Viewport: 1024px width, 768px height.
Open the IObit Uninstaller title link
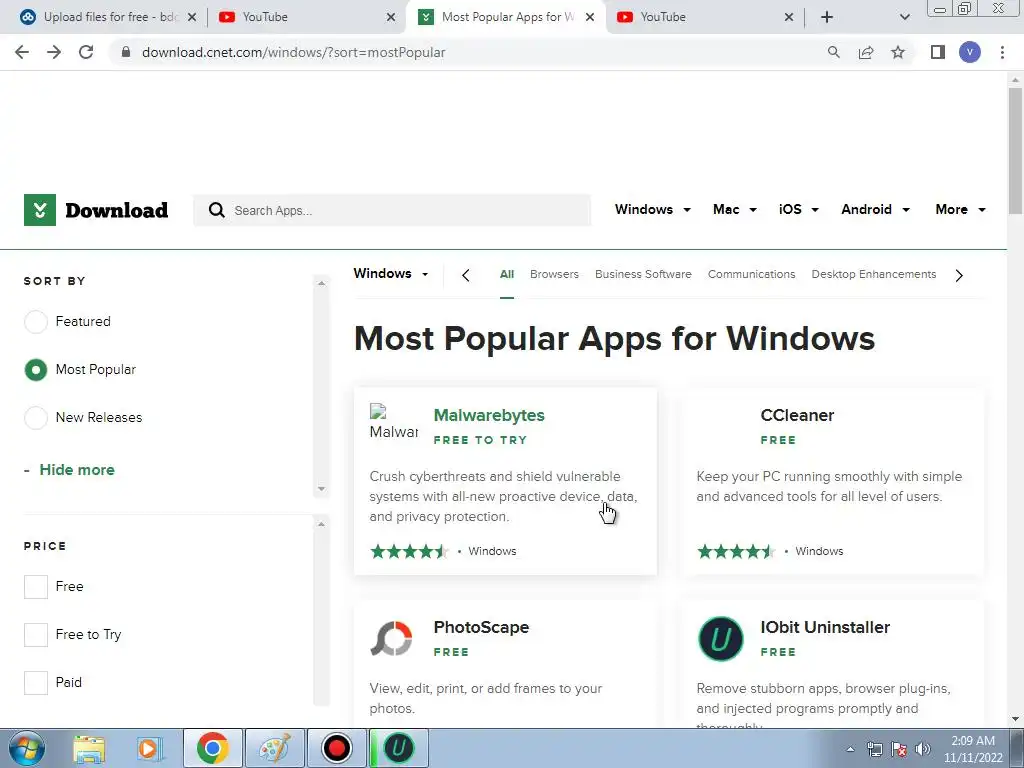825,627
